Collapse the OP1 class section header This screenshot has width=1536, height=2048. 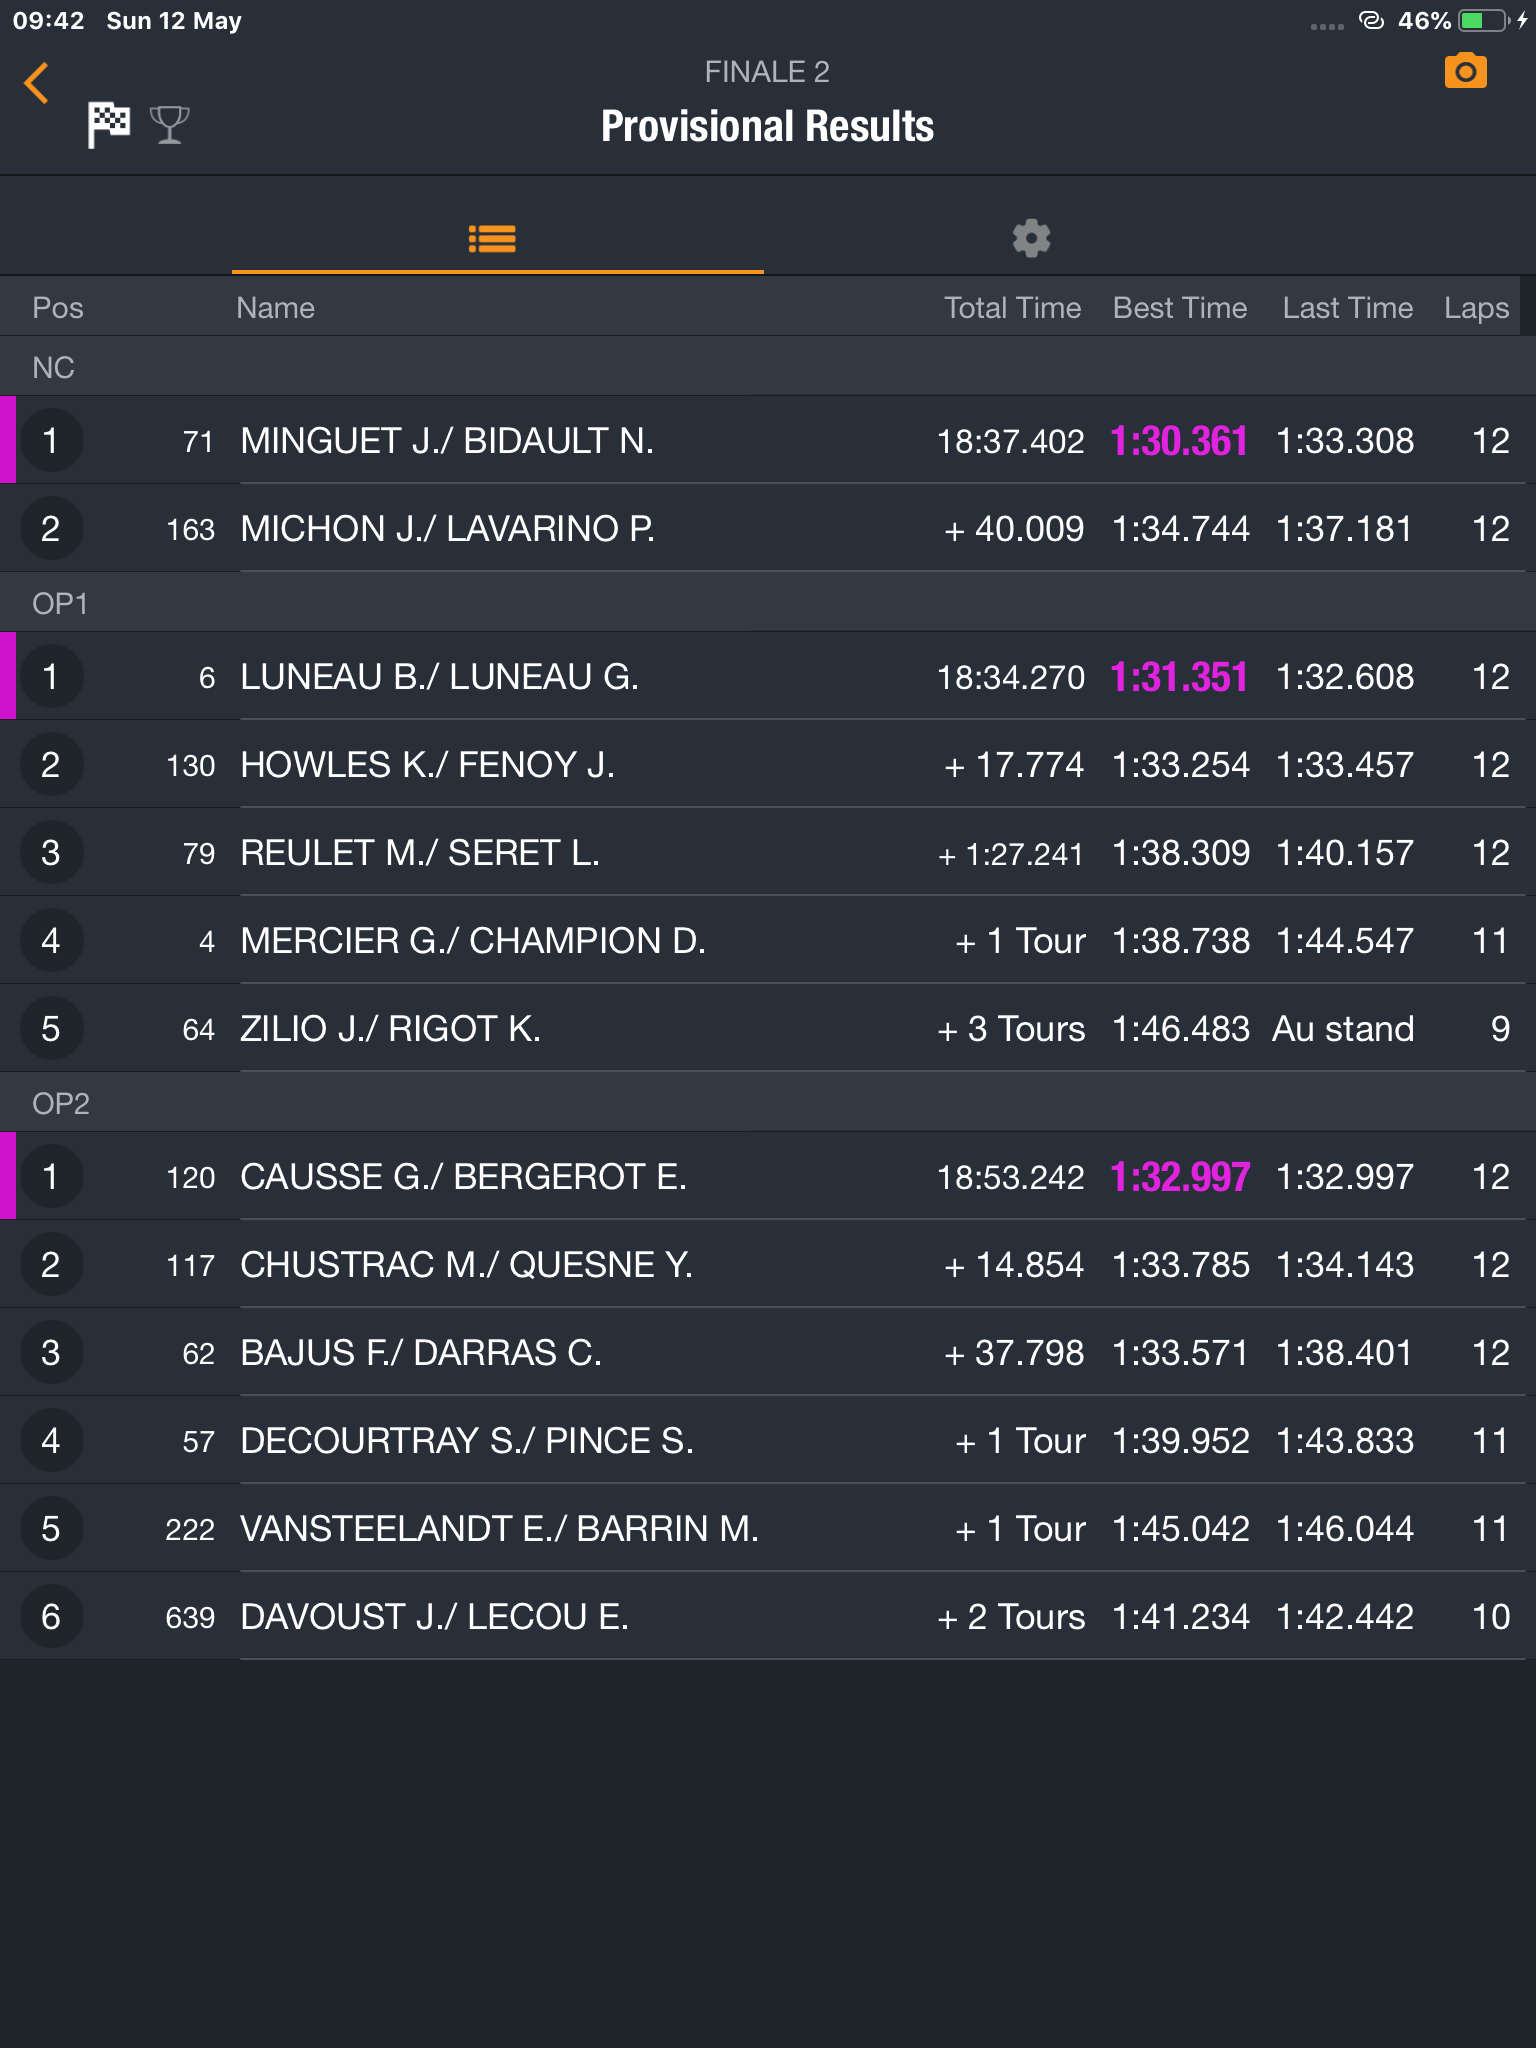point(768,603)
